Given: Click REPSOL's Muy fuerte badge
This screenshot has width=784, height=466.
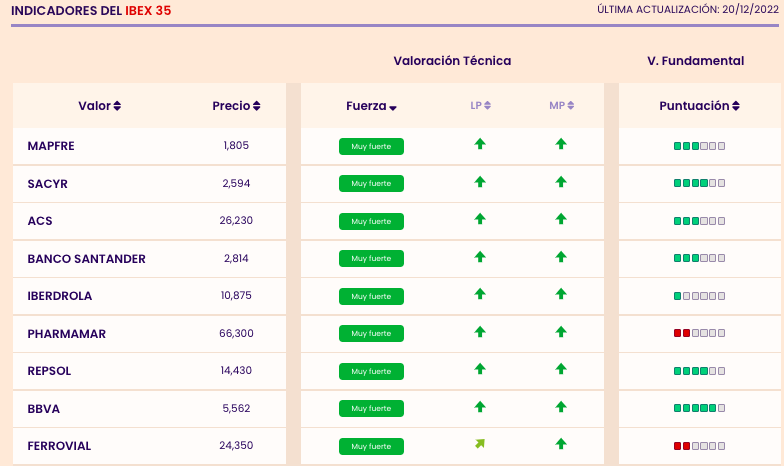Looking at the screenshot, I should pos(371,372).
